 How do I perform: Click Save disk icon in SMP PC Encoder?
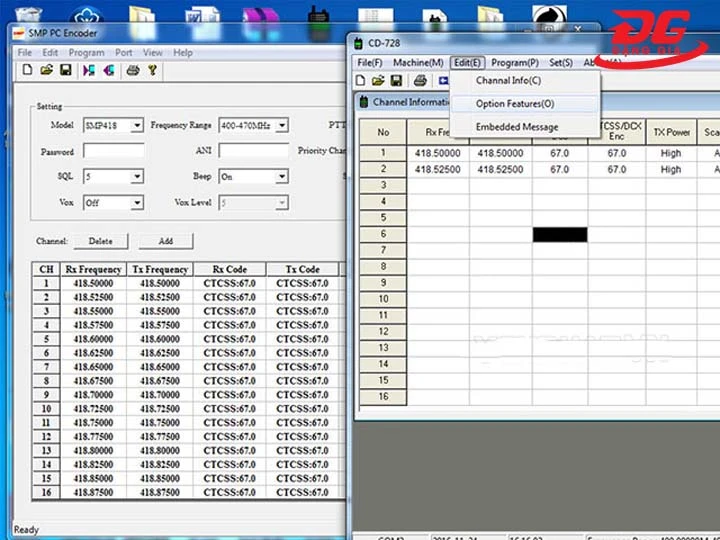[x=65, y=70]
